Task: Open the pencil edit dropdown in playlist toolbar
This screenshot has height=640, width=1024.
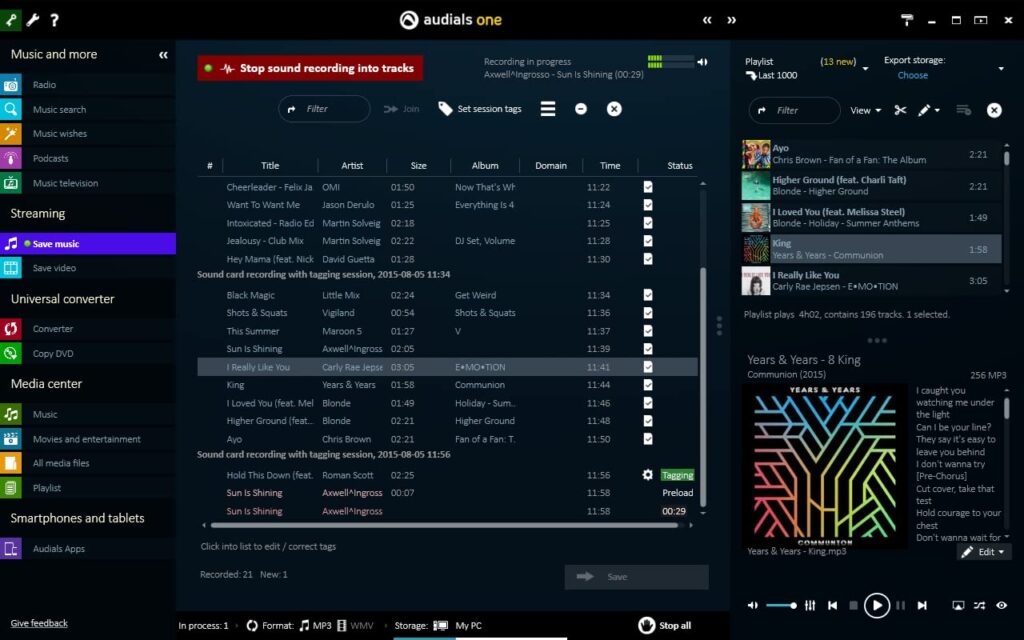Action: [x=929, y=110]
